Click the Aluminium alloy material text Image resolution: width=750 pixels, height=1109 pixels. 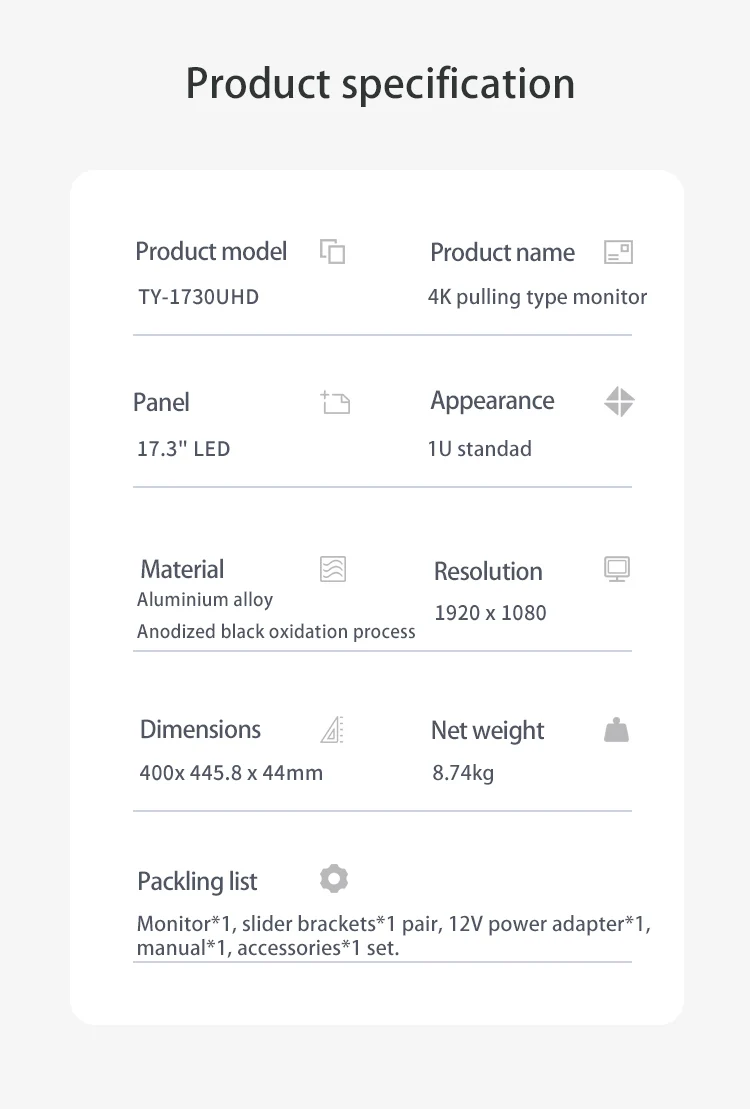205,600
